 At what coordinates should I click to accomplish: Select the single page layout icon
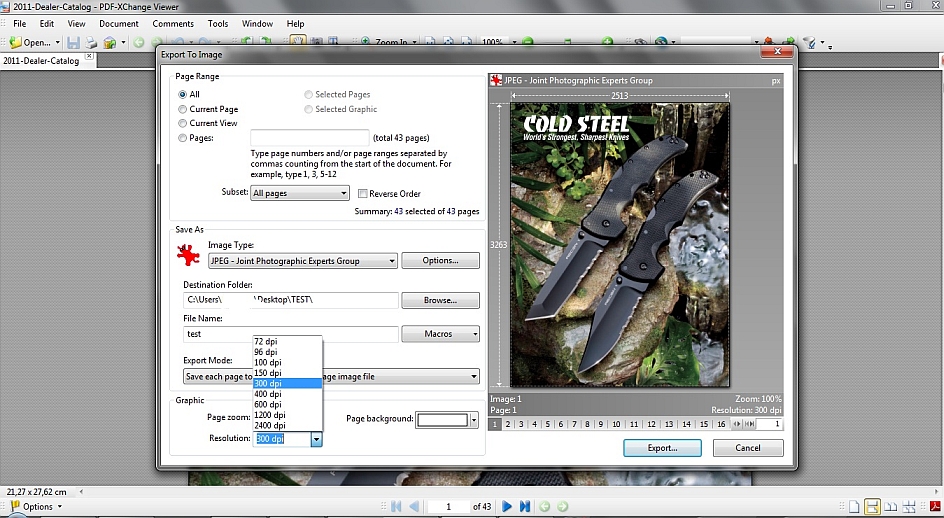(x=855, y=507)
